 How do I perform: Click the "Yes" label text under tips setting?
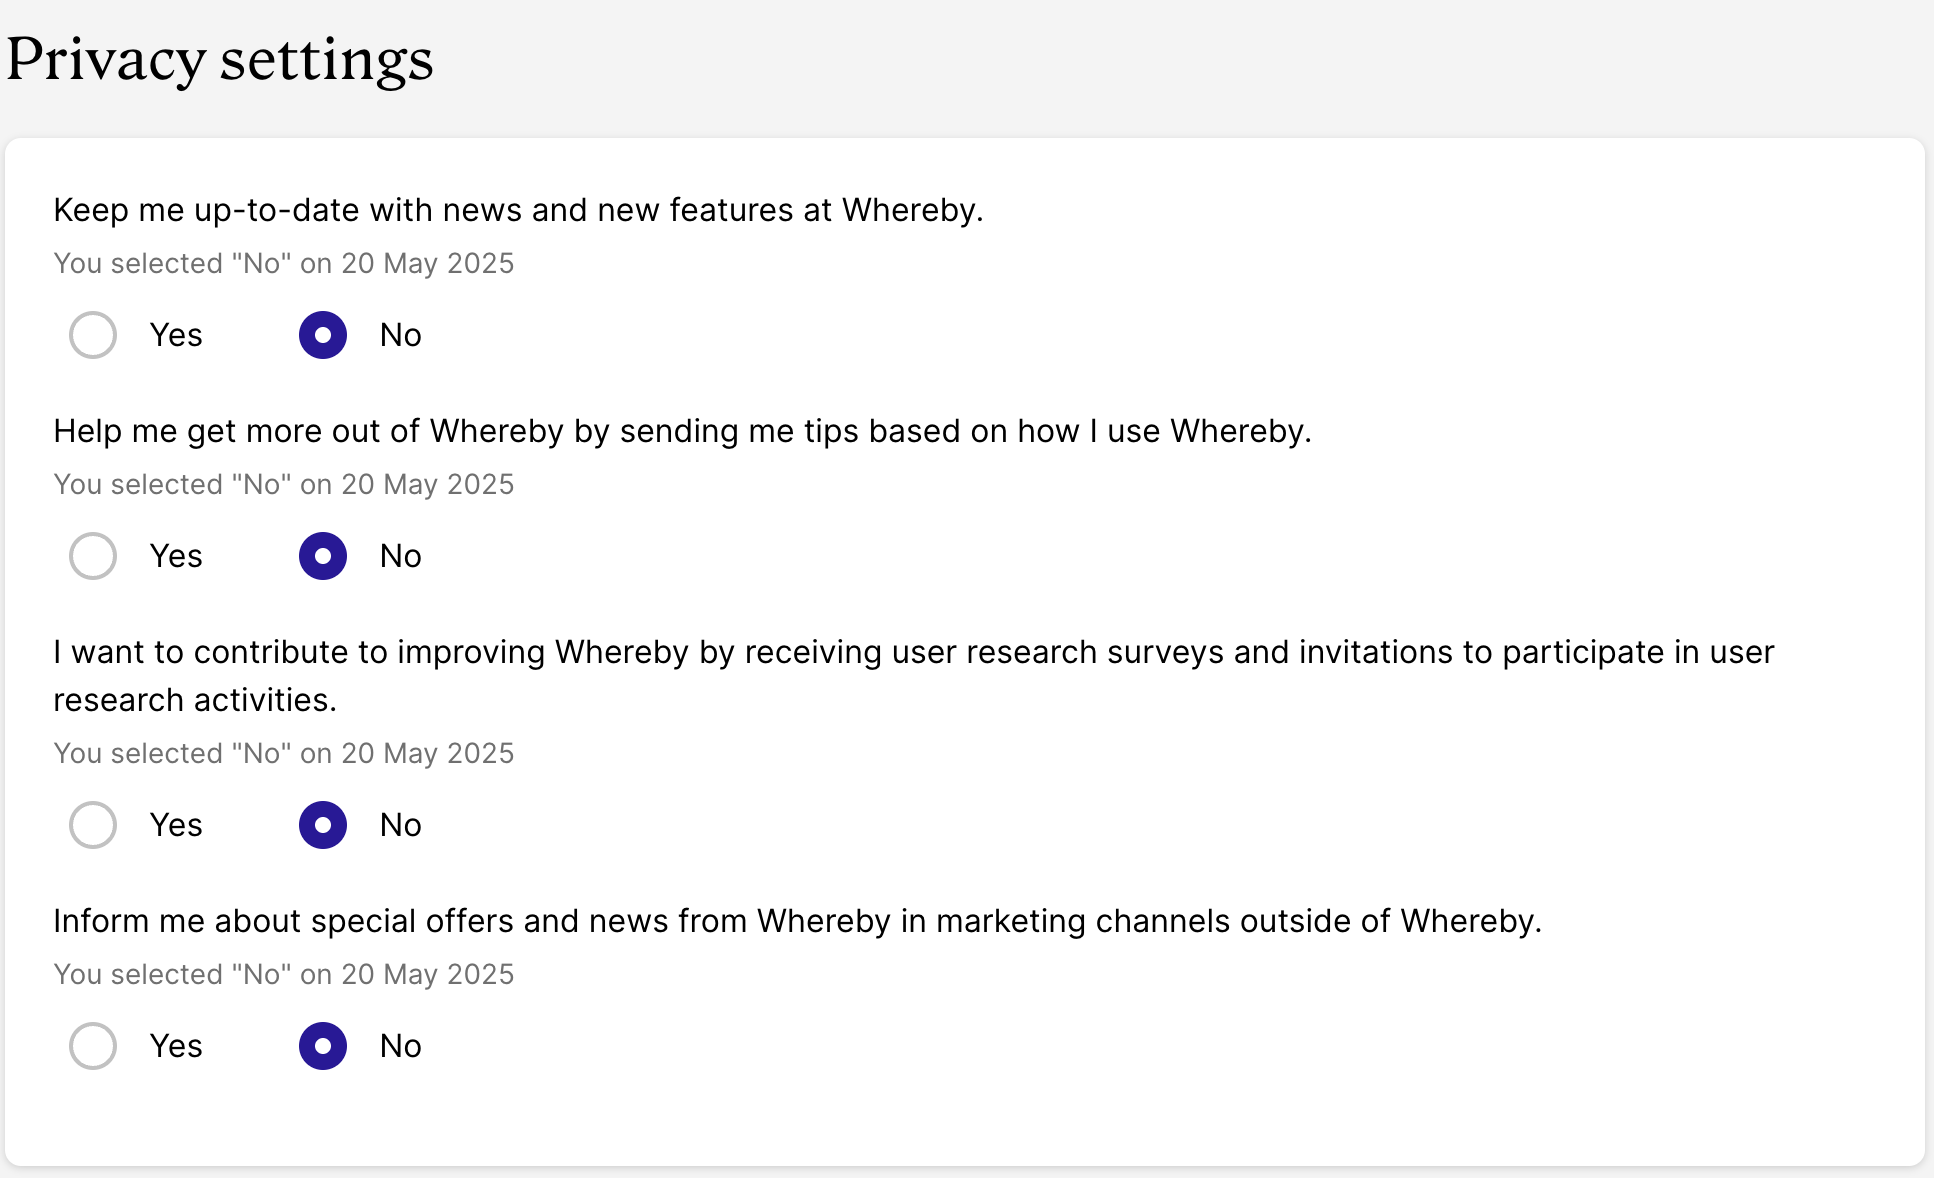click(x=176, y=556)
